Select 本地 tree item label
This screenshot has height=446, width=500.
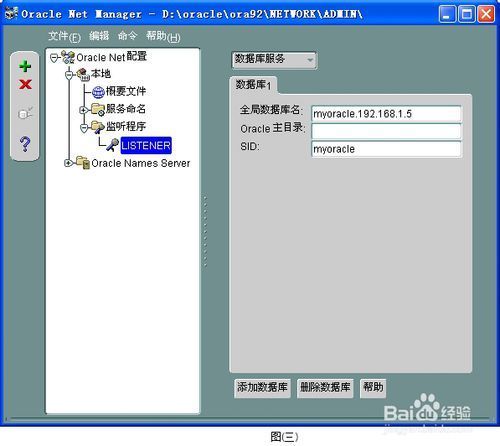tap(101, 74)
